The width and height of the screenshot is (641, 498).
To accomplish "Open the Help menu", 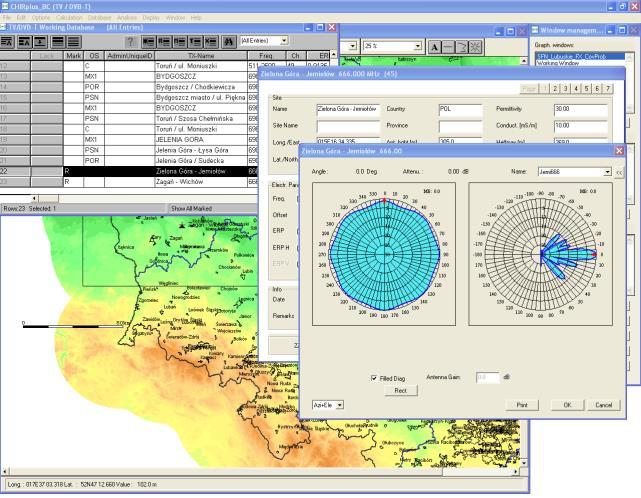I will coord(196,18).
